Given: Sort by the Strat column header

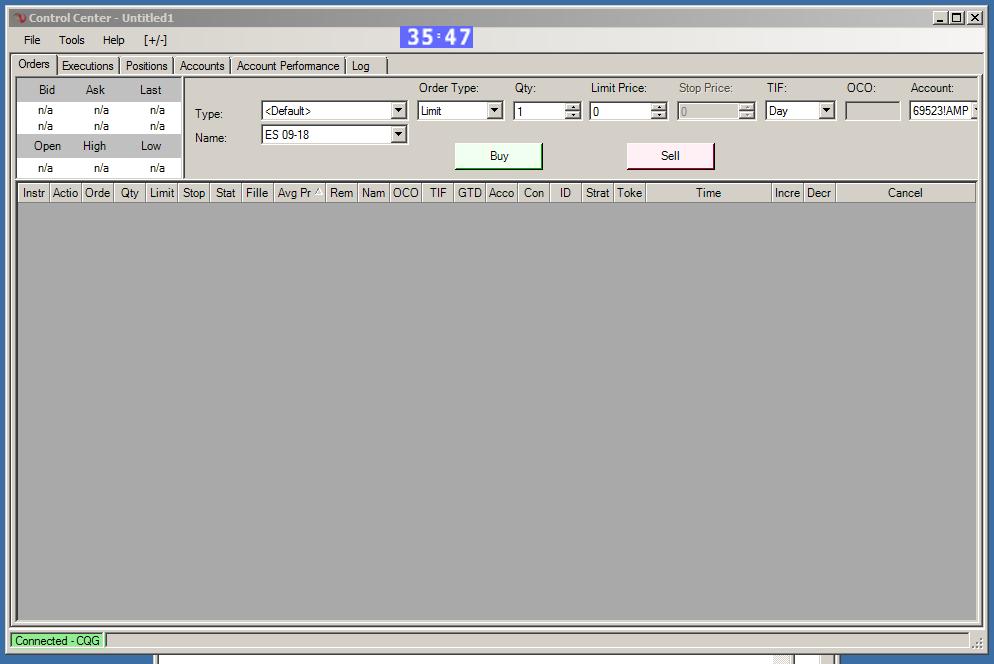Looking at the screenshot, I should (597, 193).
